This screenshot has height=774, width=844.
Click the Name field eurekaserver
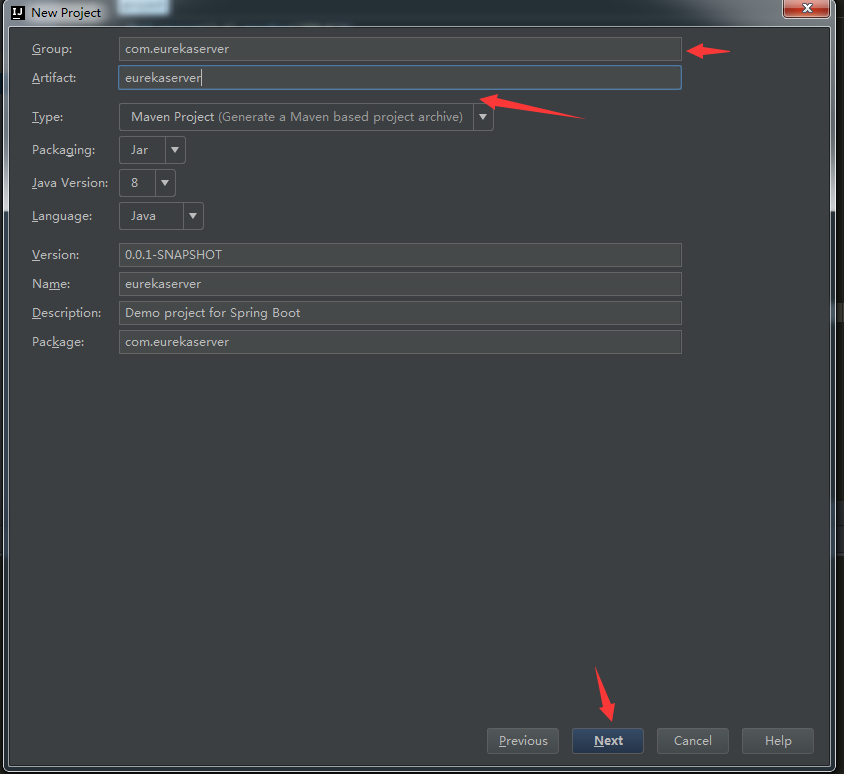coord(400,284)
